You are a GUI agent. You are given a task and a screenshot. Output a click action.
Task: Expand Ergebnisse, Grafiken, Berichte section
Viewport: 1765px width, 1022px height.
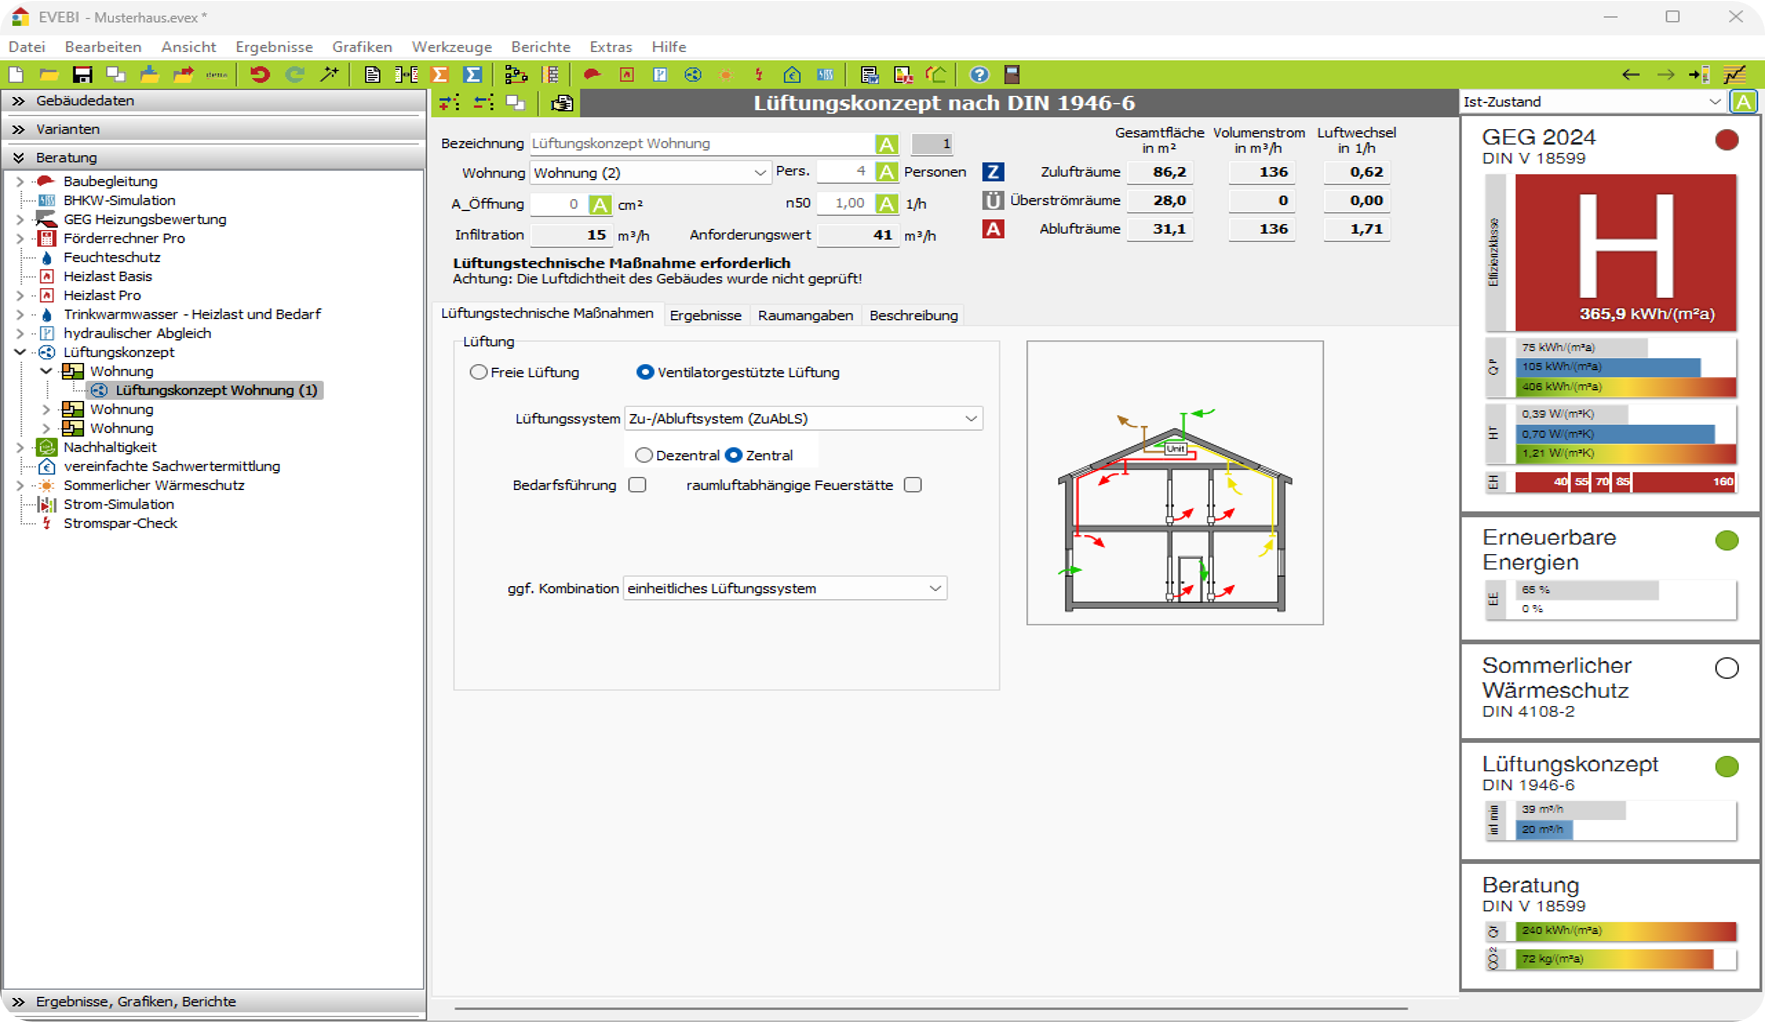(214, 1001)
